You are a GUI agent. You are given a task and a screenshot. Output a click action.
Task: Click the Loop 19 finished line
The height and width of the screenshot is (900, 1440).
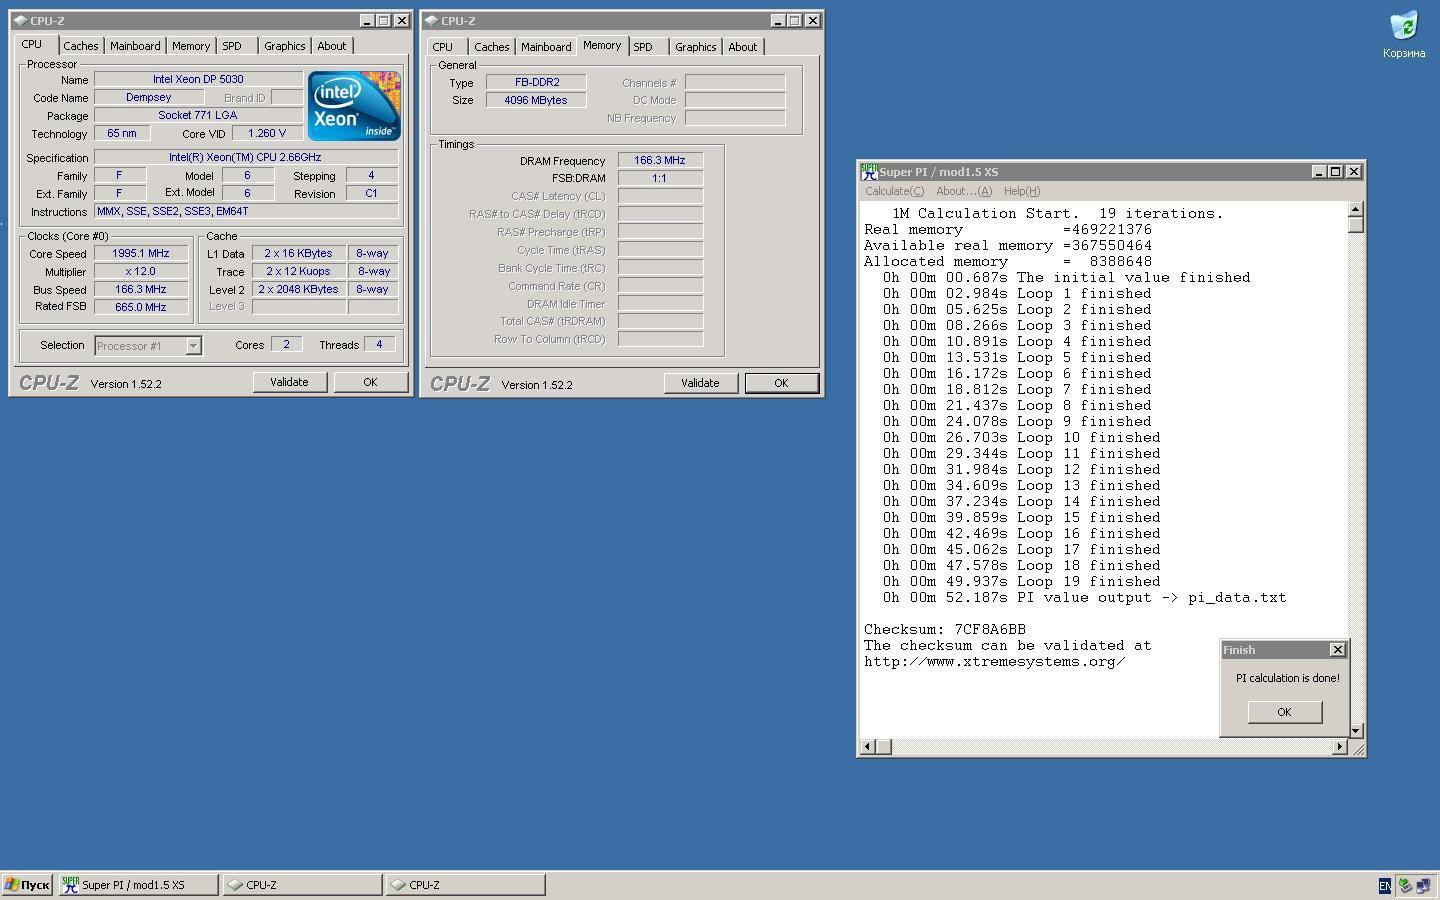click(1022, 582)
